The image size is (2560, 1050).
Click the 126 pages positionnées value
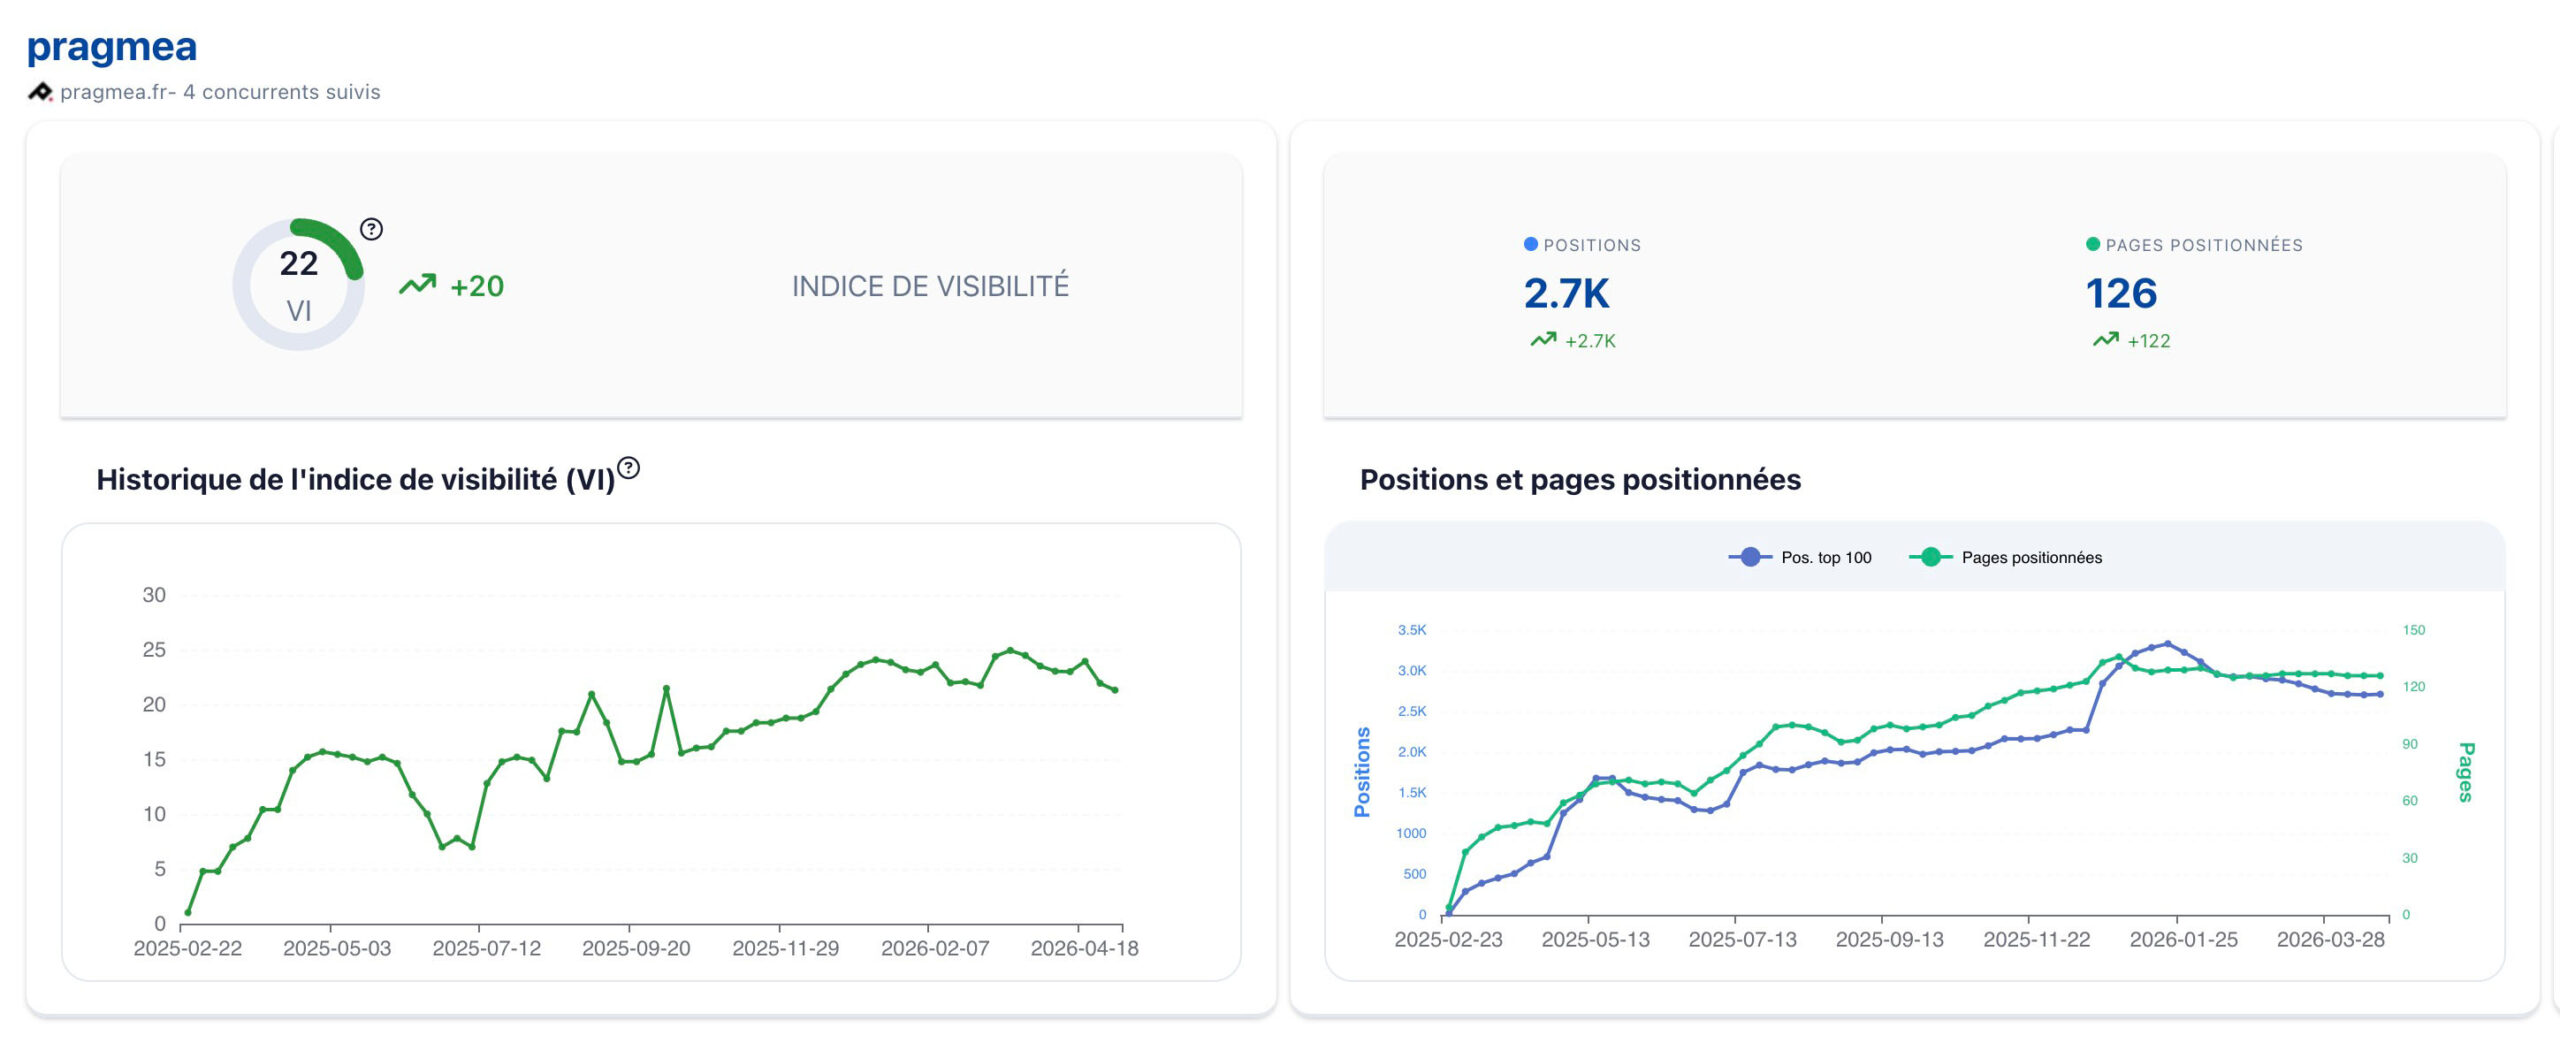point(2121,293)
